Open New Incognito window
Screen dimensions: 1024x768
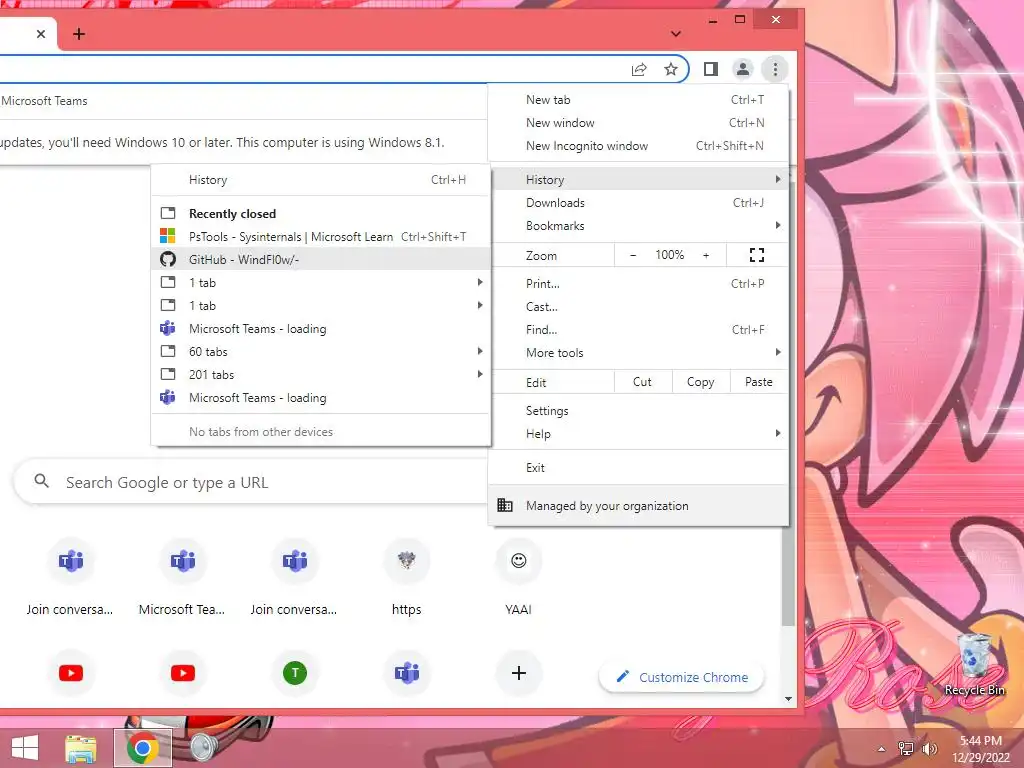638,146
